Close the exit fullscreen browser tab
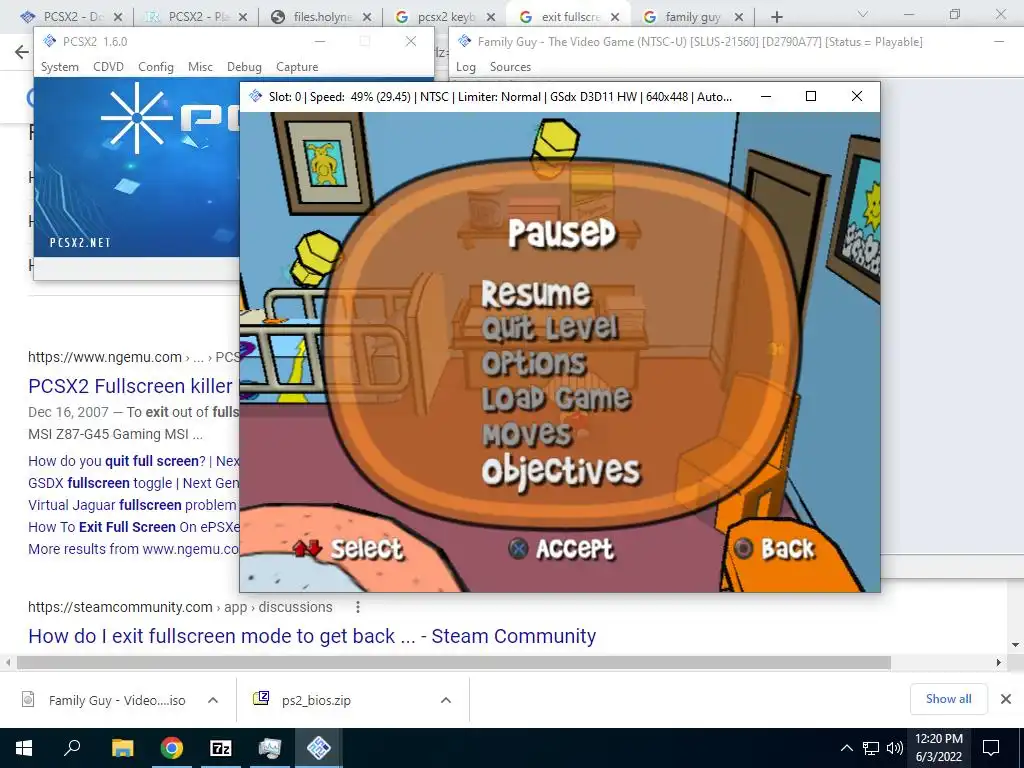The height and width of the screenshot is (768, 1024). pos(615,17)
